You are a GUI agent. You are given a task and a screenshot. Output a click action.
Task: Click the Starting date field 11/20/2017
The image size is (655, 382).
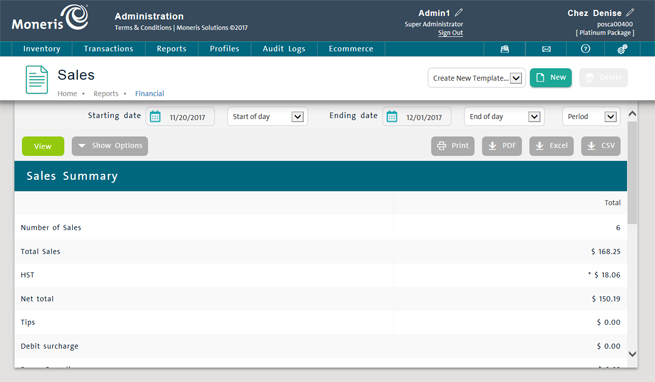(x=180, y=117)
